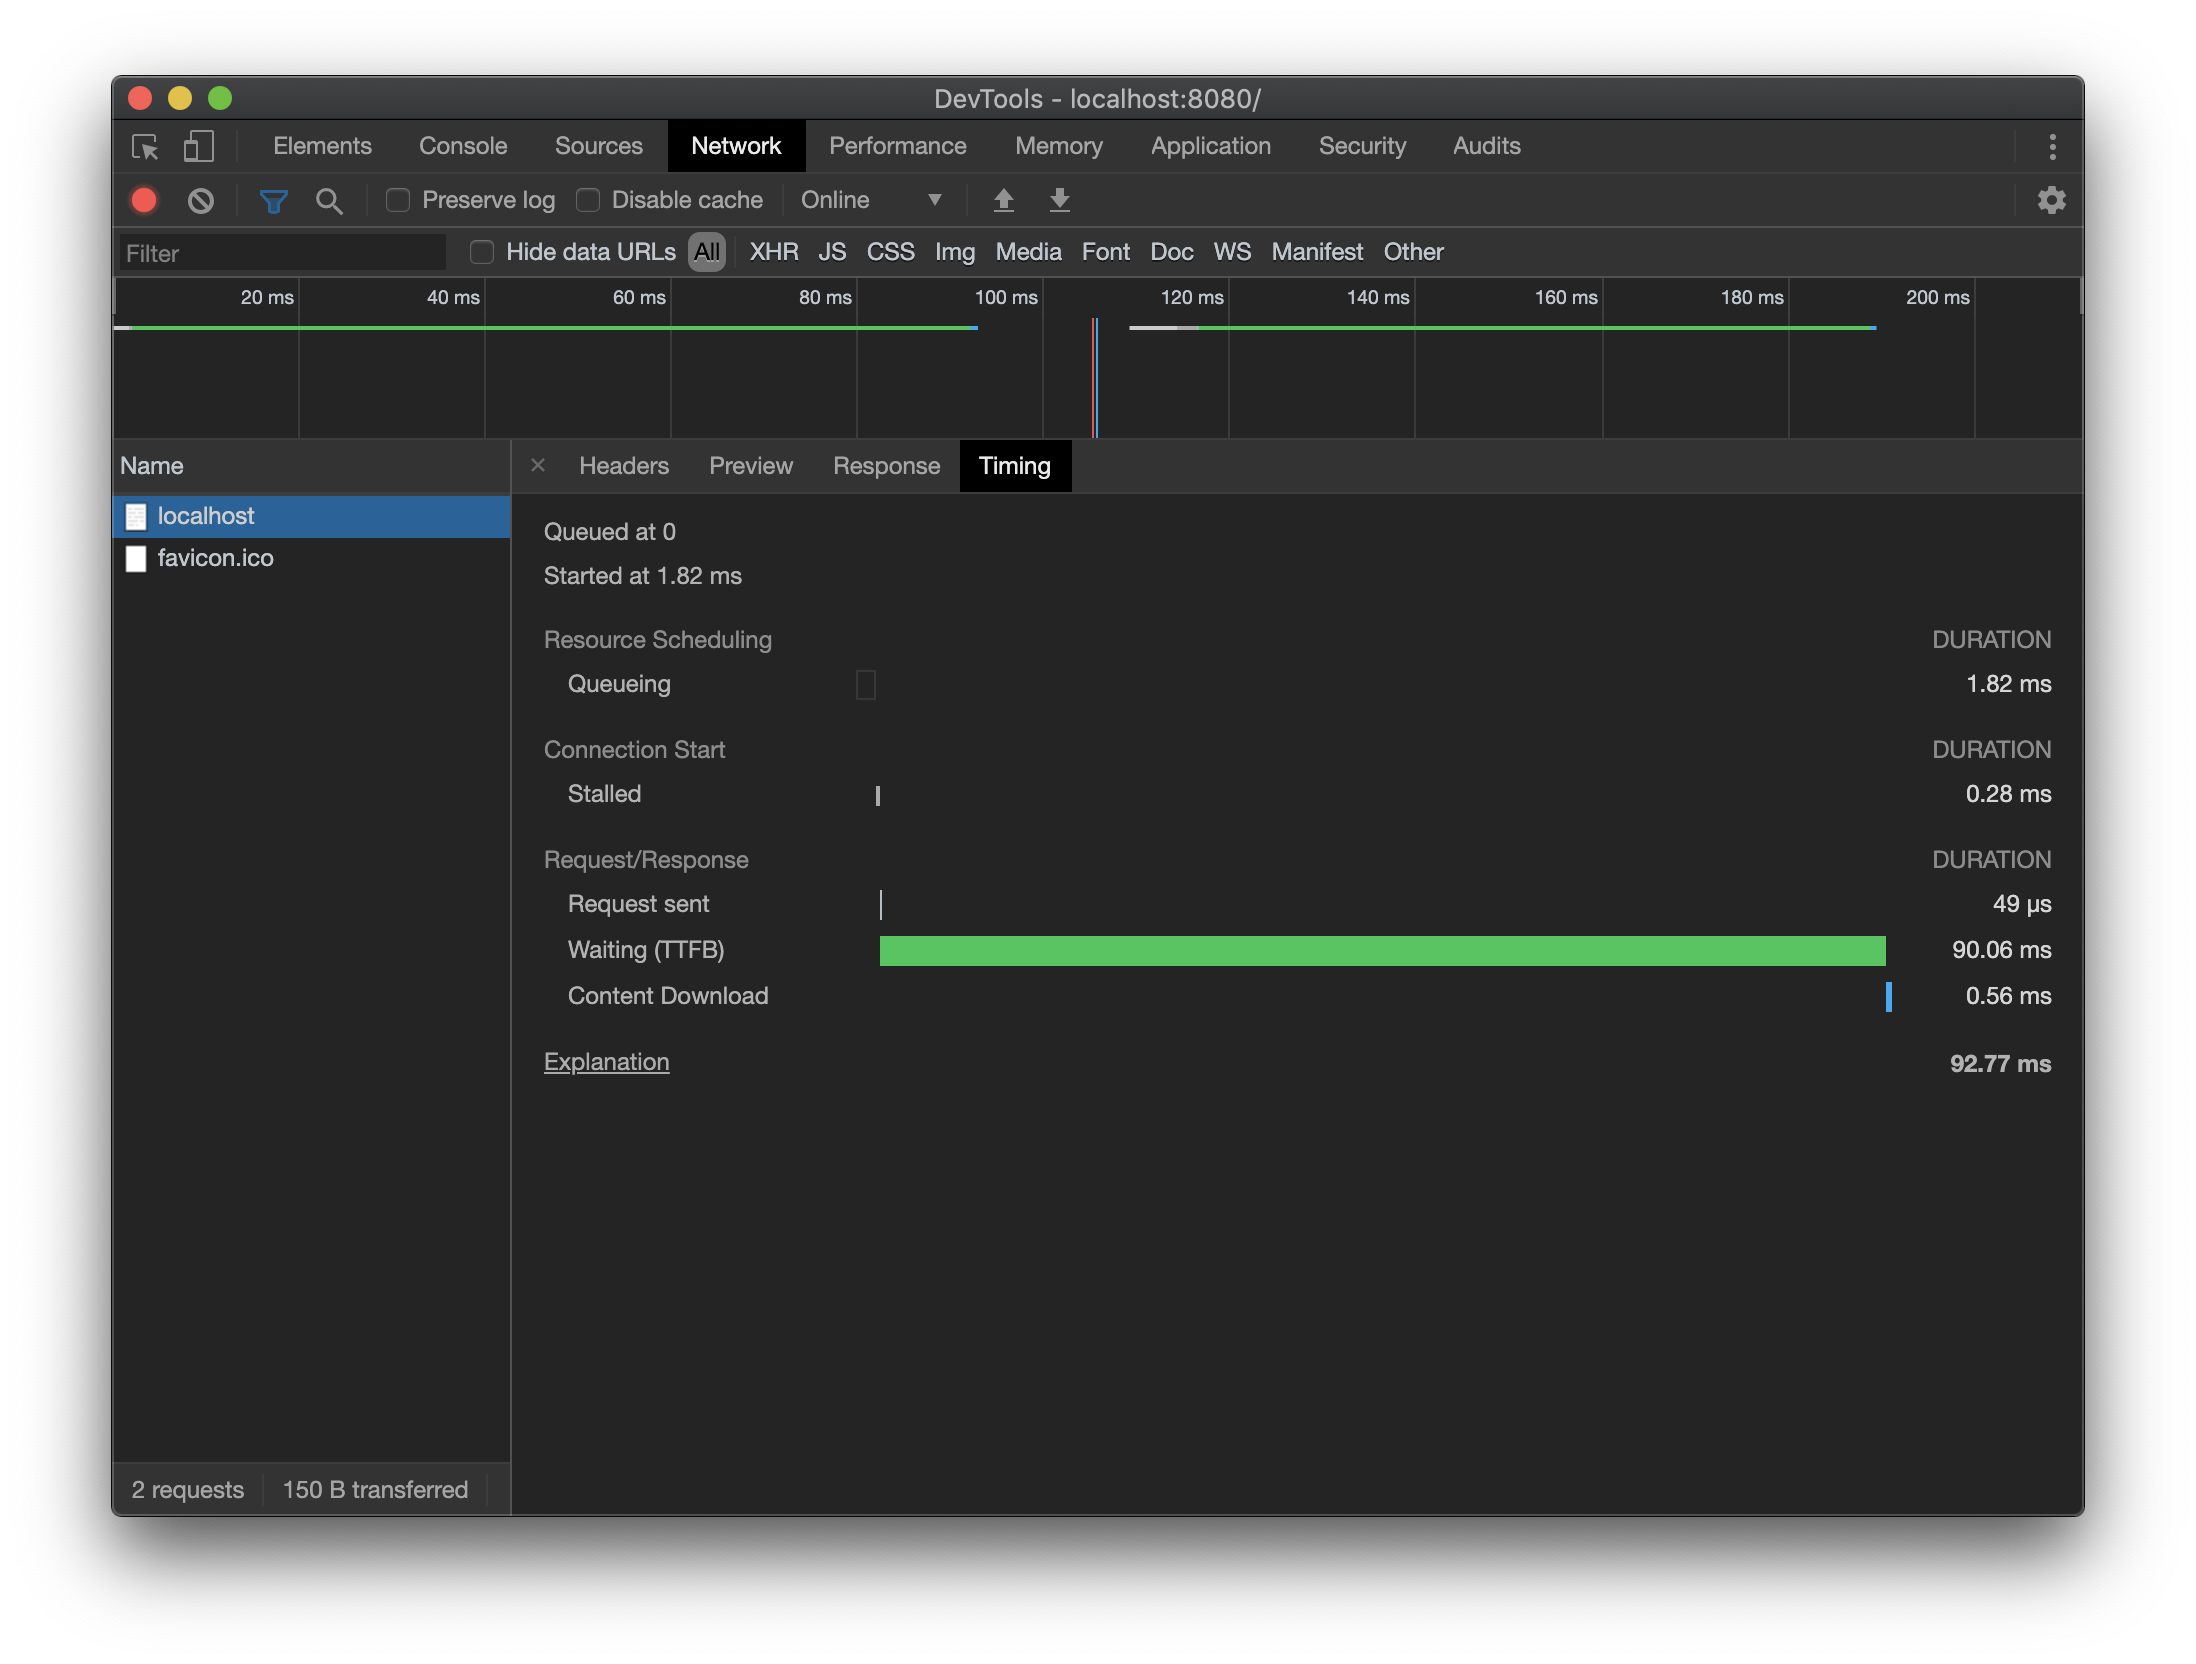Viewport: 2196px width, 1664px height.
Task: Enable the Disable cache checkbox
Action: pyautogui.click(x=588, y=201)
